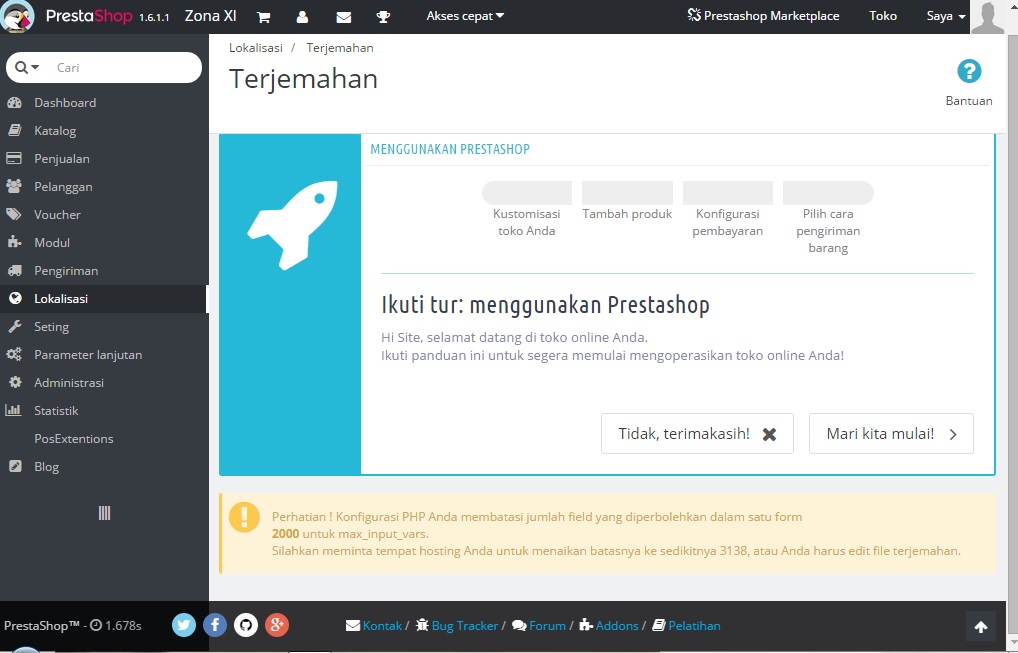The height and width of the screenshot is (653, 1018).
Task: Click Pilih cara pengiriman barang step
Action: click(x=828, y=218)
